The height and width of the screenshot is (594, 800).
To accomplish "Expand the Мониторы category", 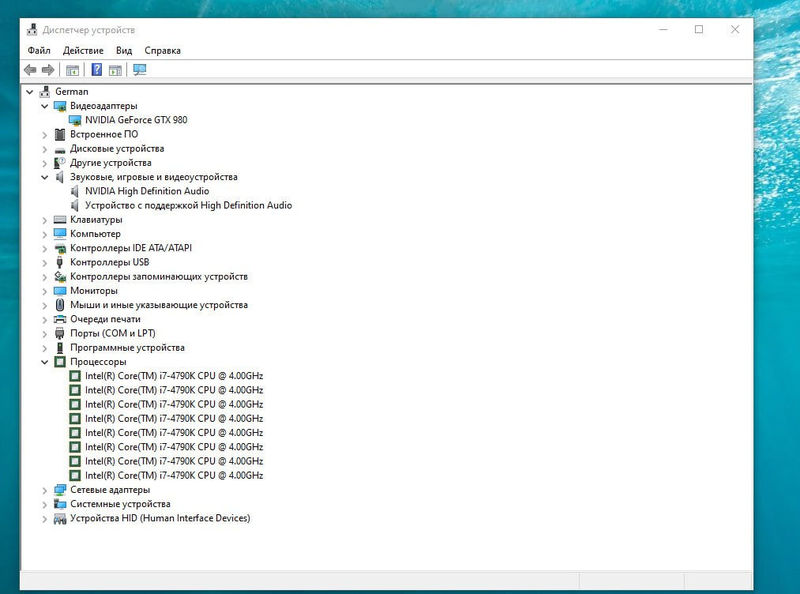I will coord(44,291).
